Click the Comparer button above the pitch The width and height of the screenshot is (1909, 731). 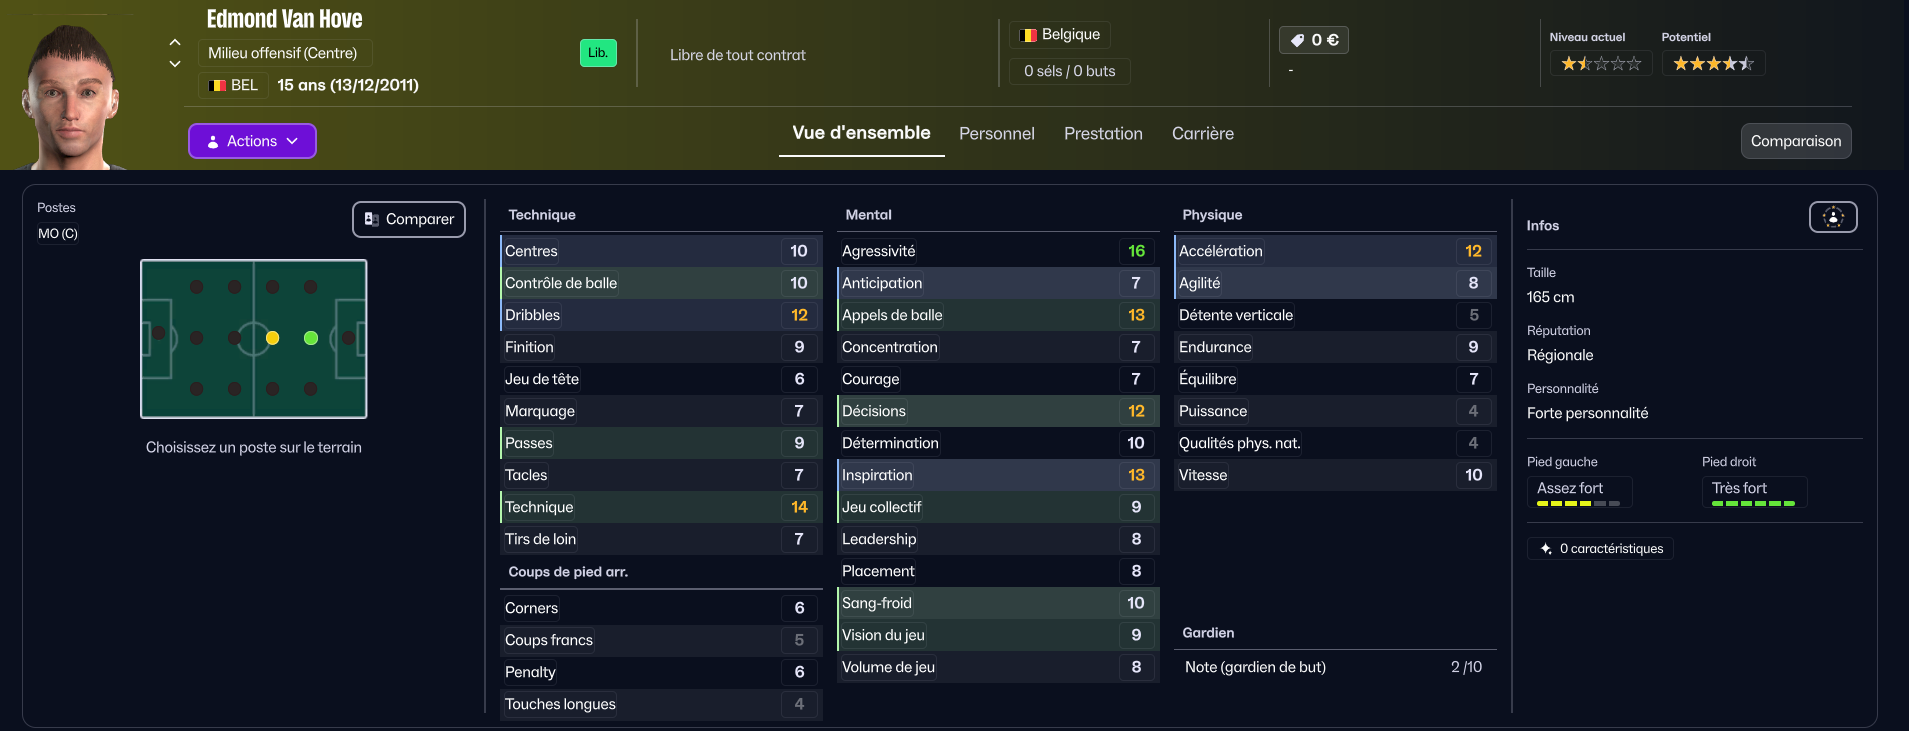coord(409,219)
